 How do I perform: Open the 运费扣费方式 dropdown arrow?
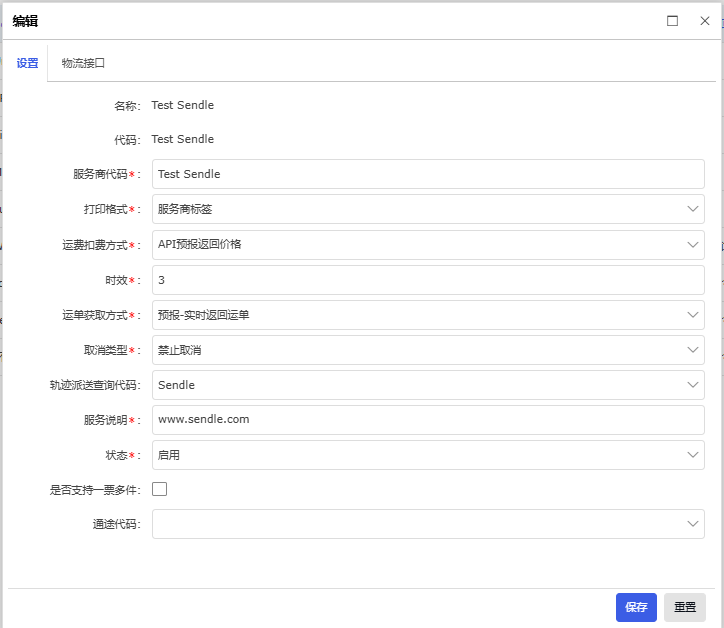click(x=693, y=244)
